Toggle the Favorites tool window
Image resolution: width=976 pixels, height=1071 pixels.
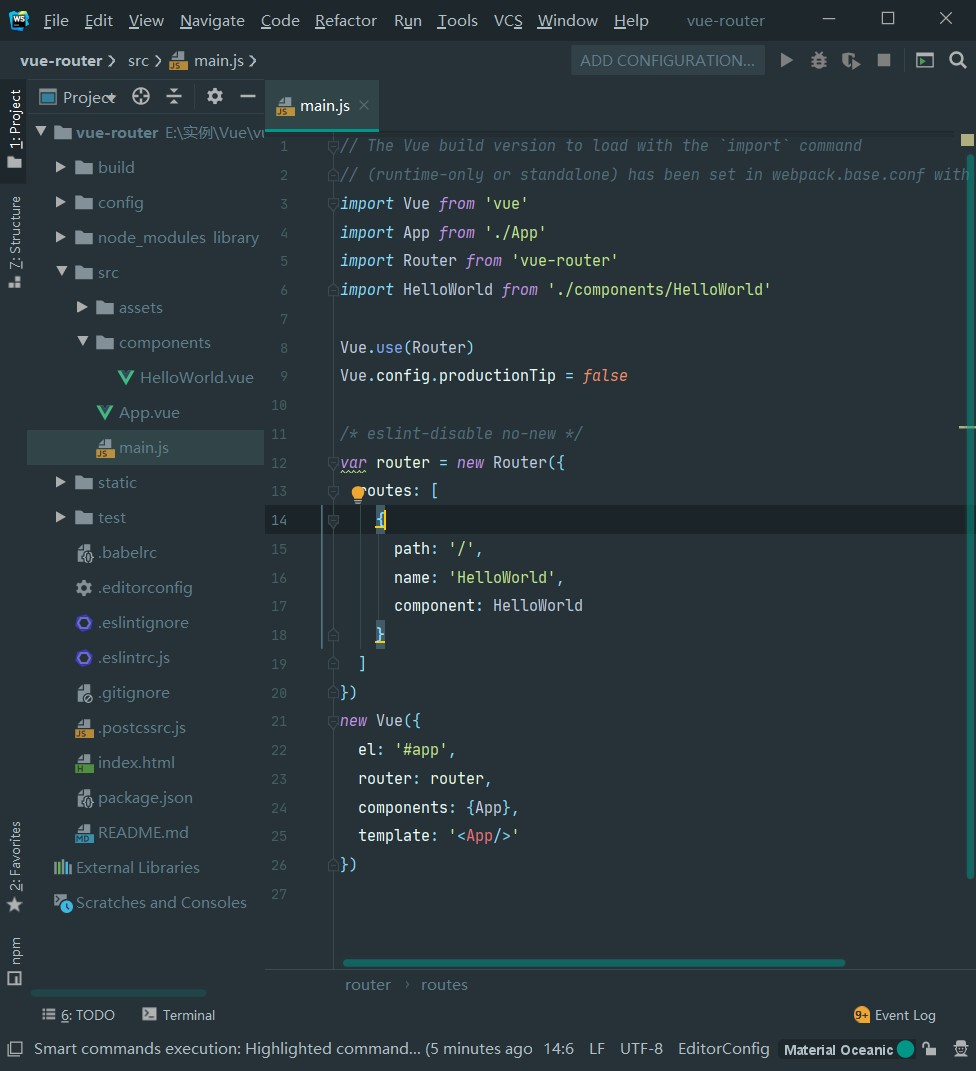tap(14, 867)
